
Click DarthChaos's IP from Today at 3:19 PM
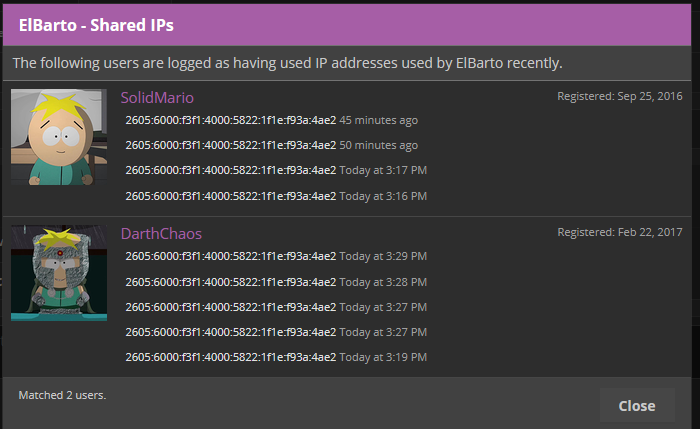pyautogui.click(x=231, y=357)
